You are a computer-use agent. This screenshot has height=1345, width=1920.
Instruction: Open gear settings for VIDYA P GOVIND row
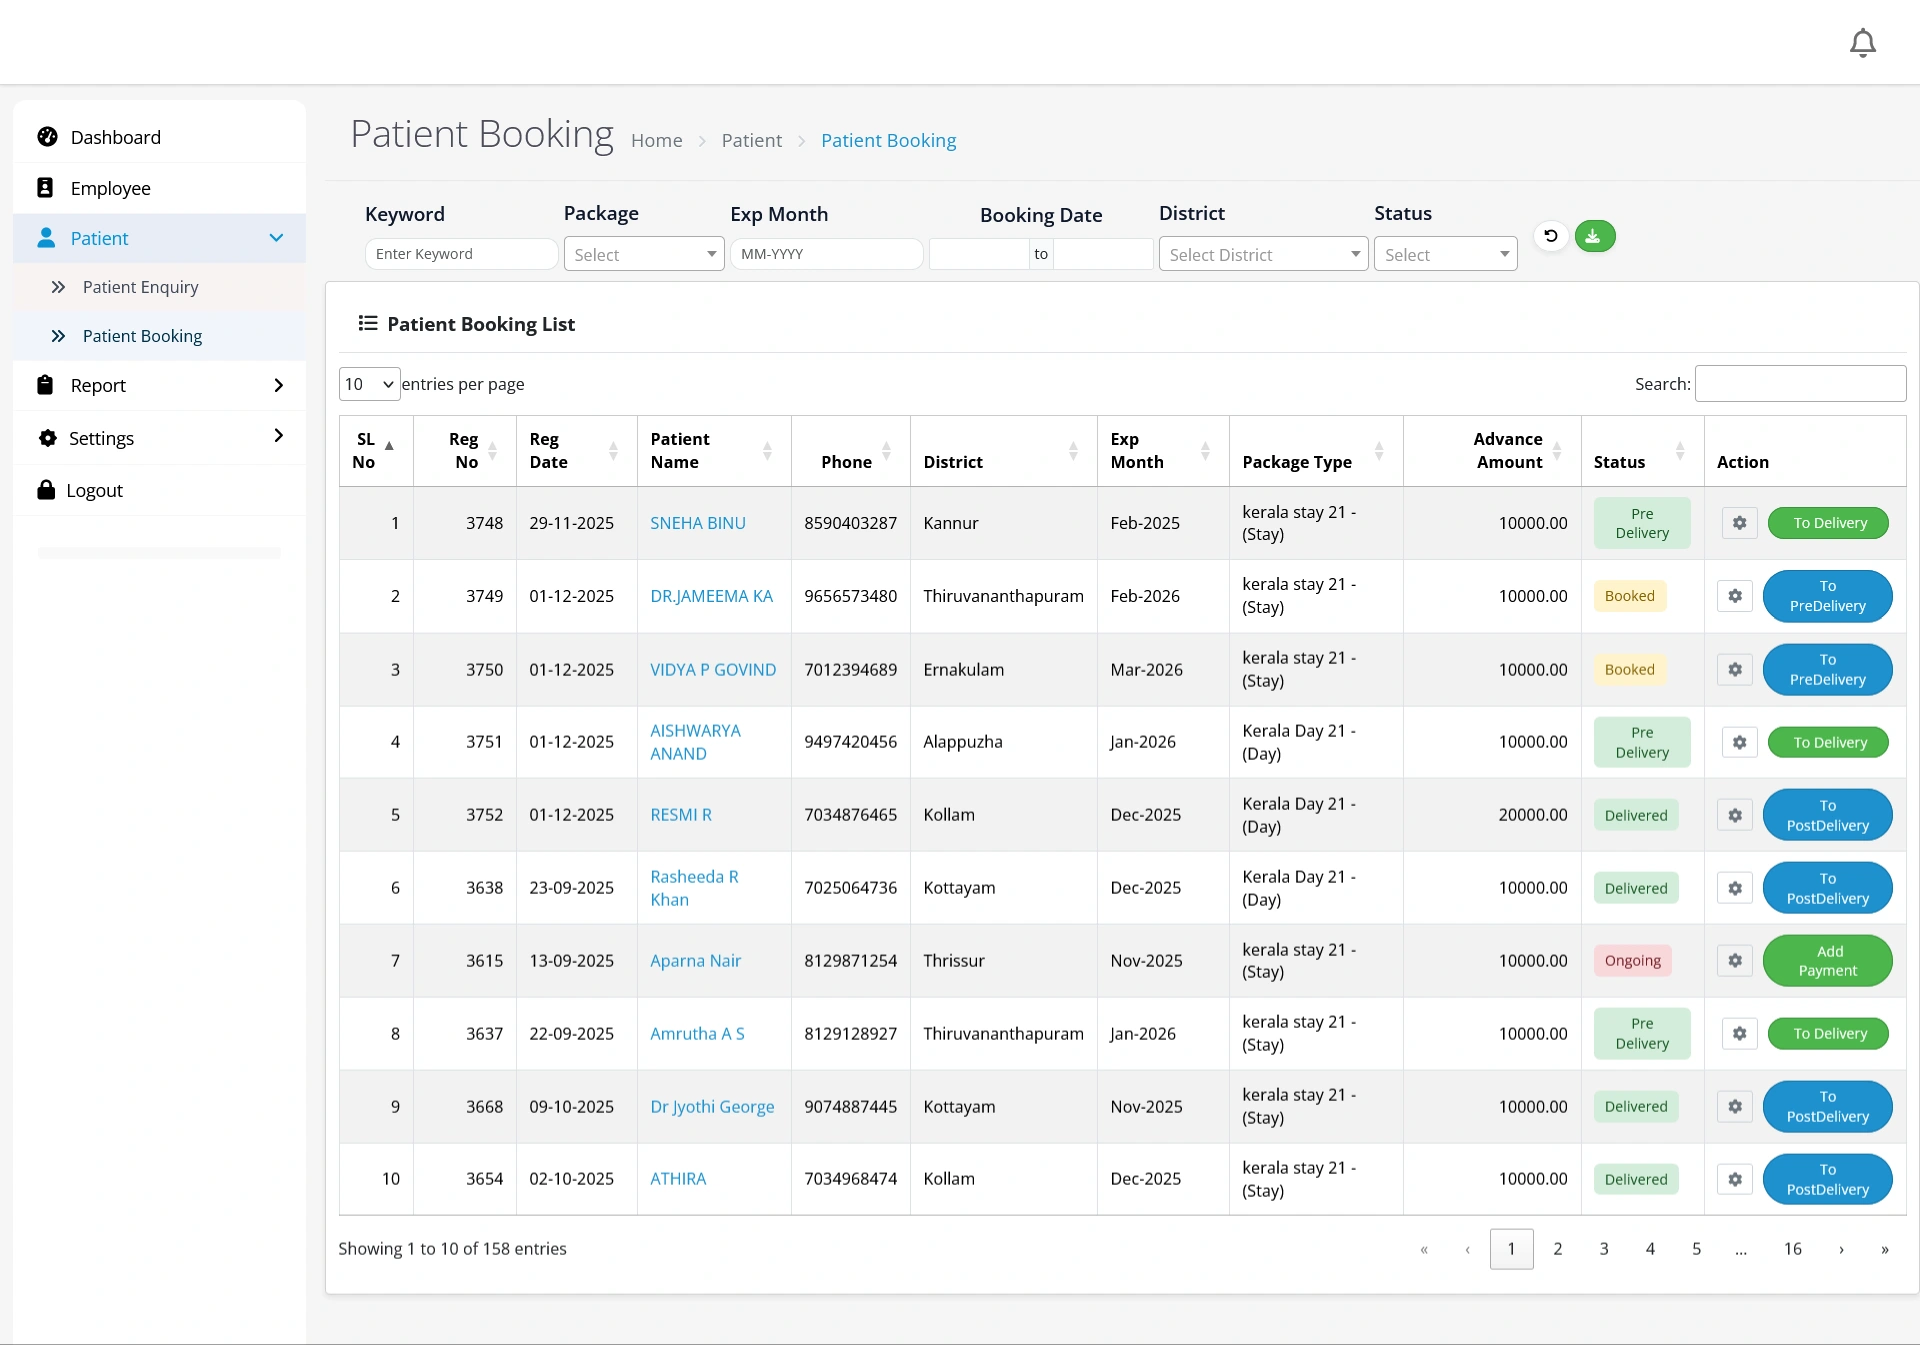coord(1735,669)
